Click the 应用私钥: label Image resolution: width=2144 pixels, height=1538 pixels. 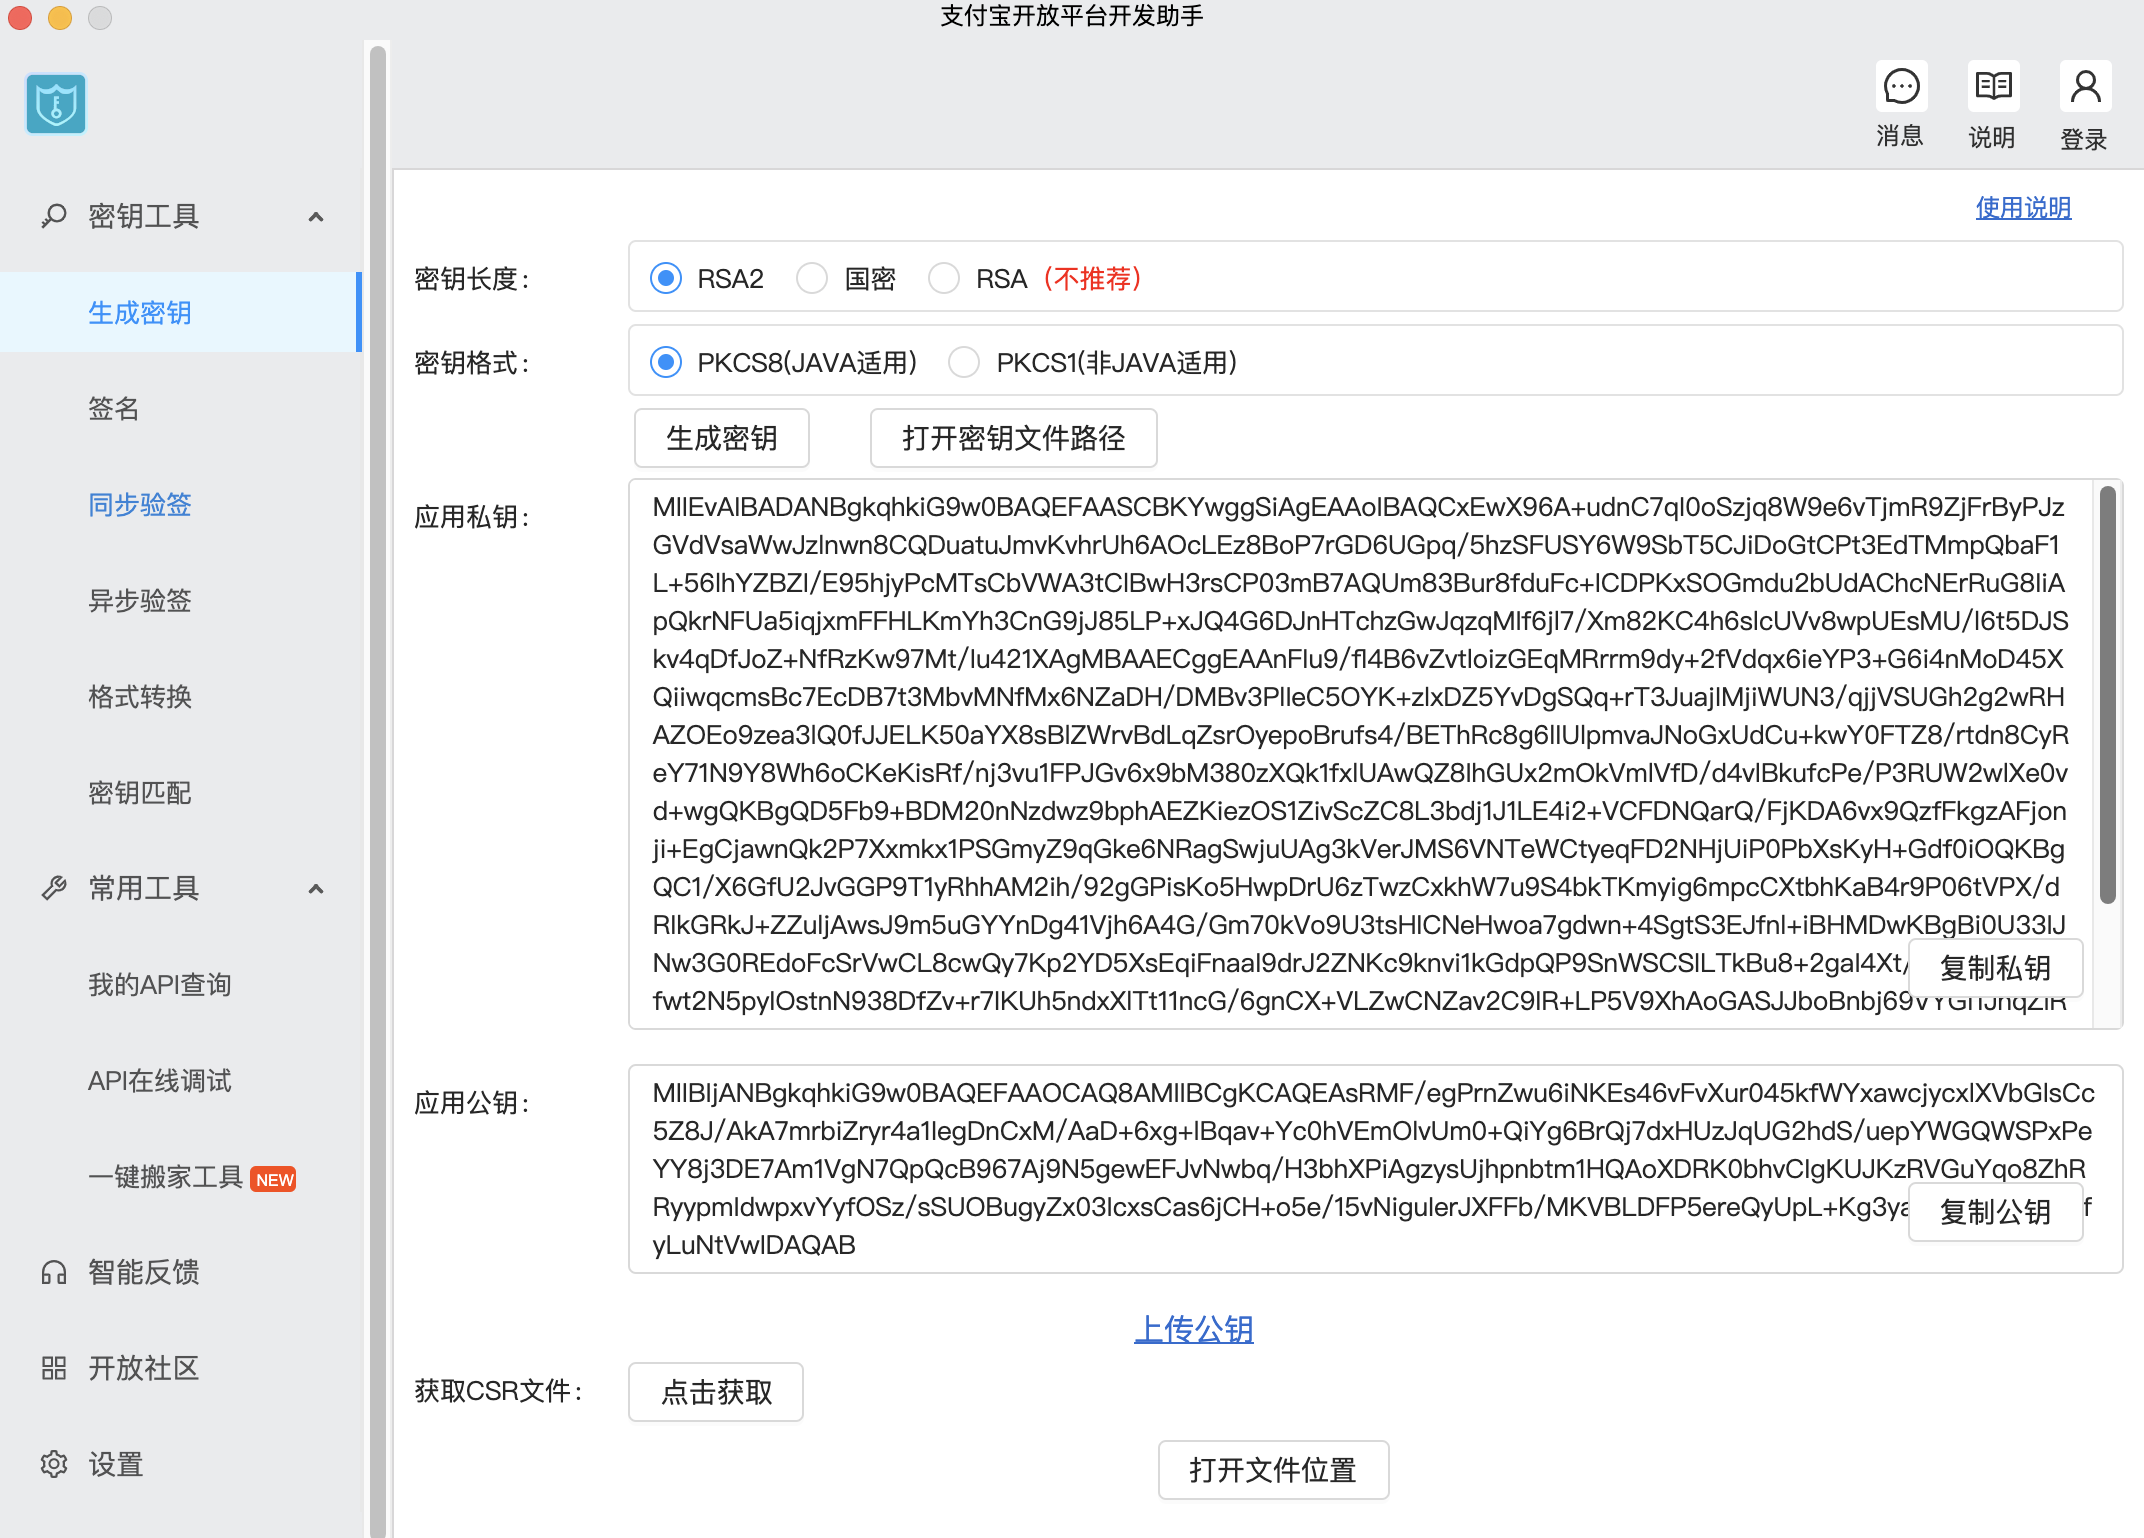472,517
